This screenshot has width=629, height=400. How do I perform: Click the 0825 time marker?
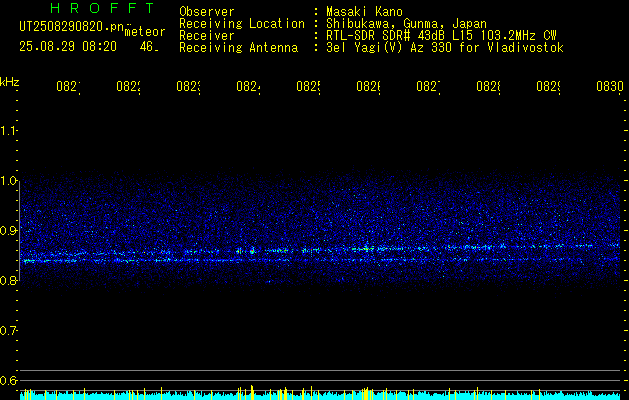click(308, 87)
